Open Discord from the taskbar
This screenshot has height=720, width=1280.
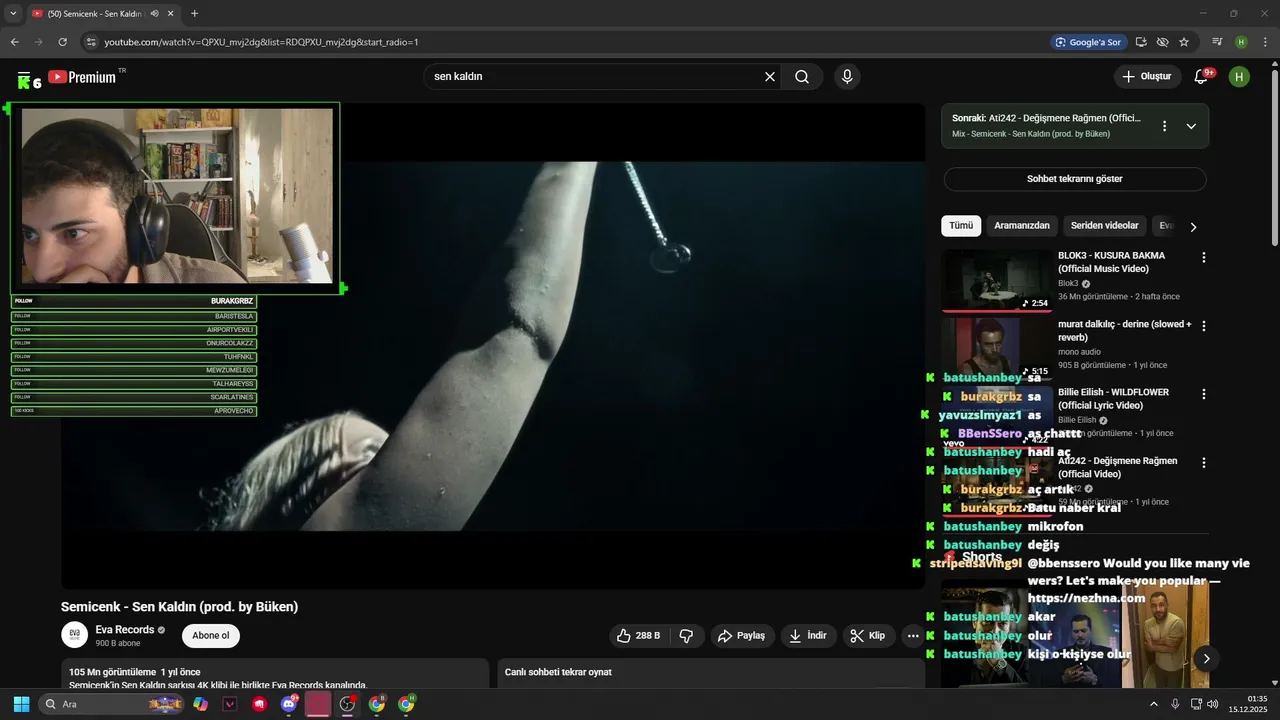(289, 704)
